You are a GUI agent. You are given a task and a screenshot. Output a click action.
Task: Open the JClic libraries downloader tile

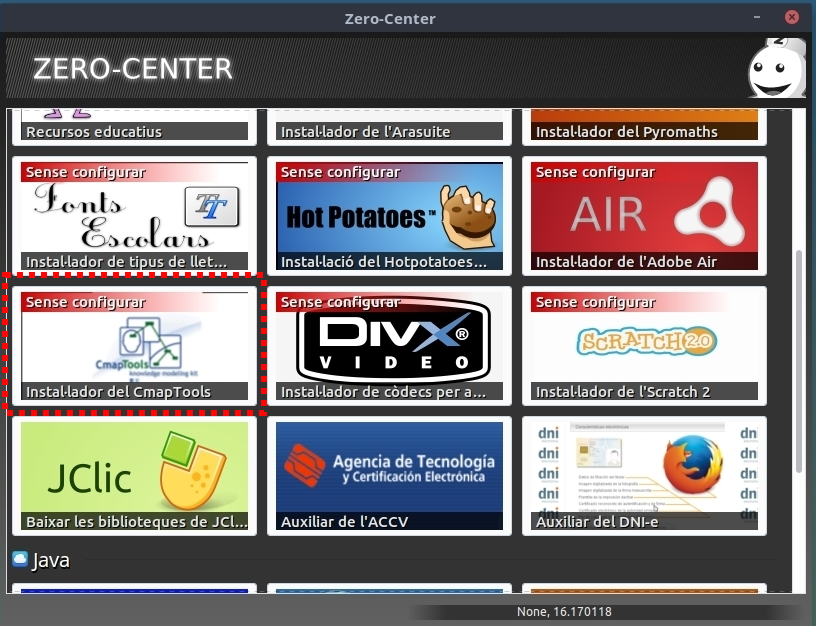(134, 477)
